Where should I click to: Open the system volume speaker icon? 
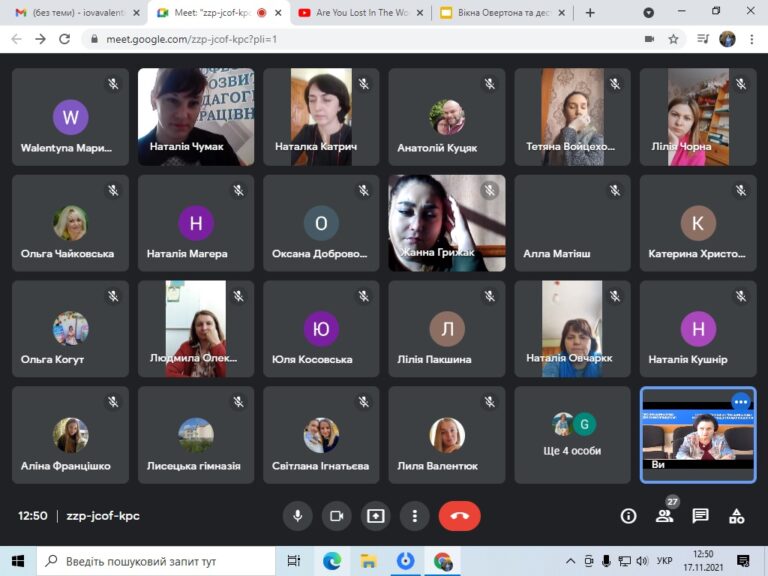point(642,561)
